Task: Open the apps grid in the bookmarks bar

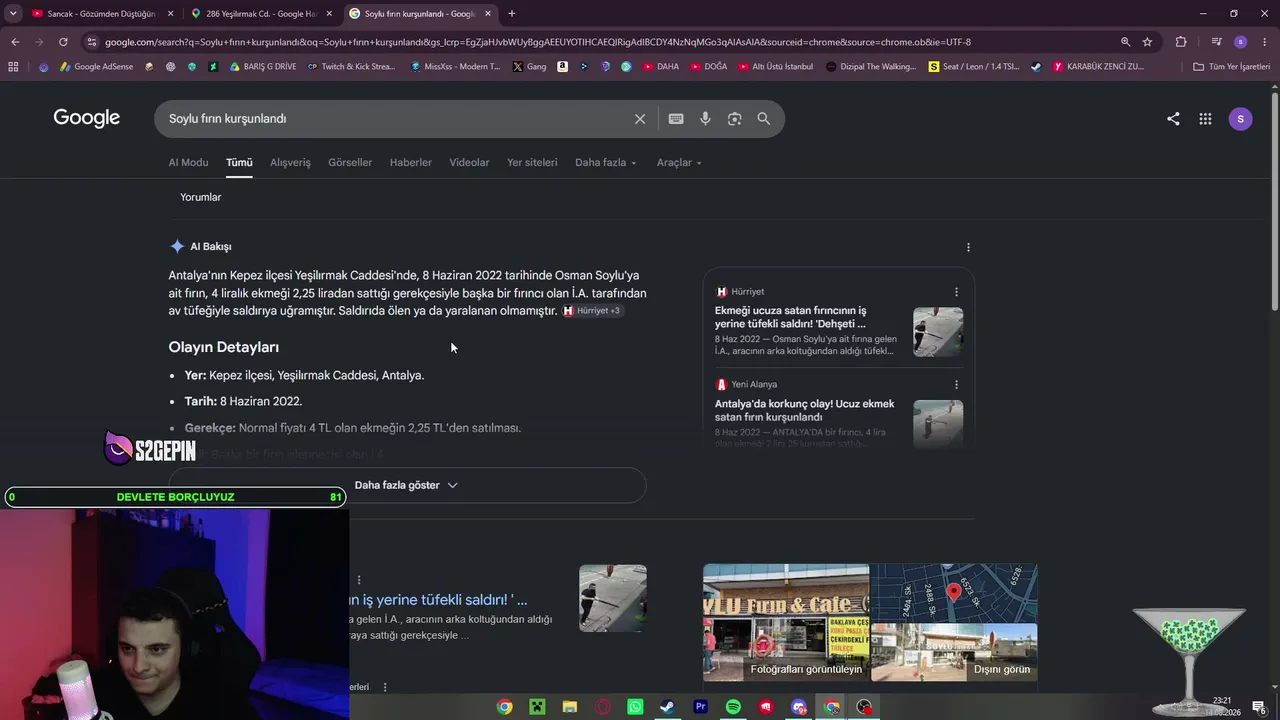Action: pos(13,67)
